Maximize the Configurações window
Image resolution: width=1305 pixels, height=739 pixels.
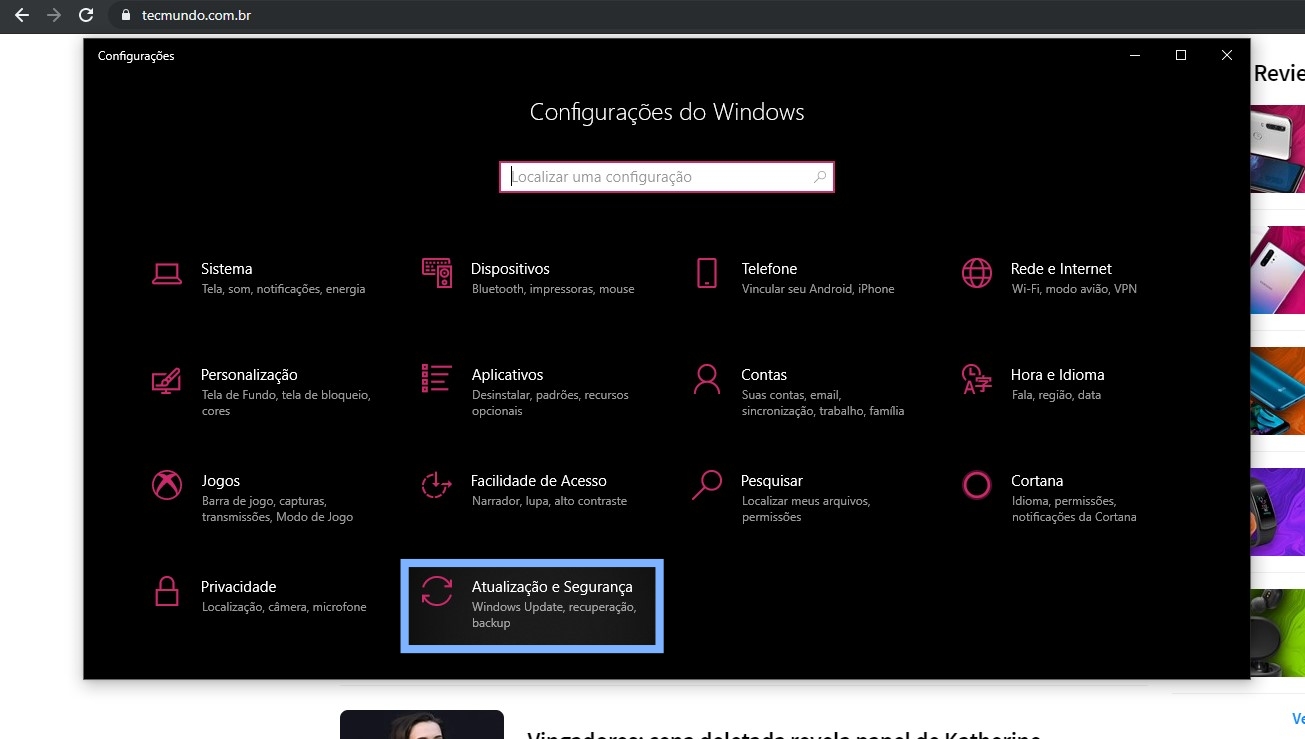[1181, 56]
